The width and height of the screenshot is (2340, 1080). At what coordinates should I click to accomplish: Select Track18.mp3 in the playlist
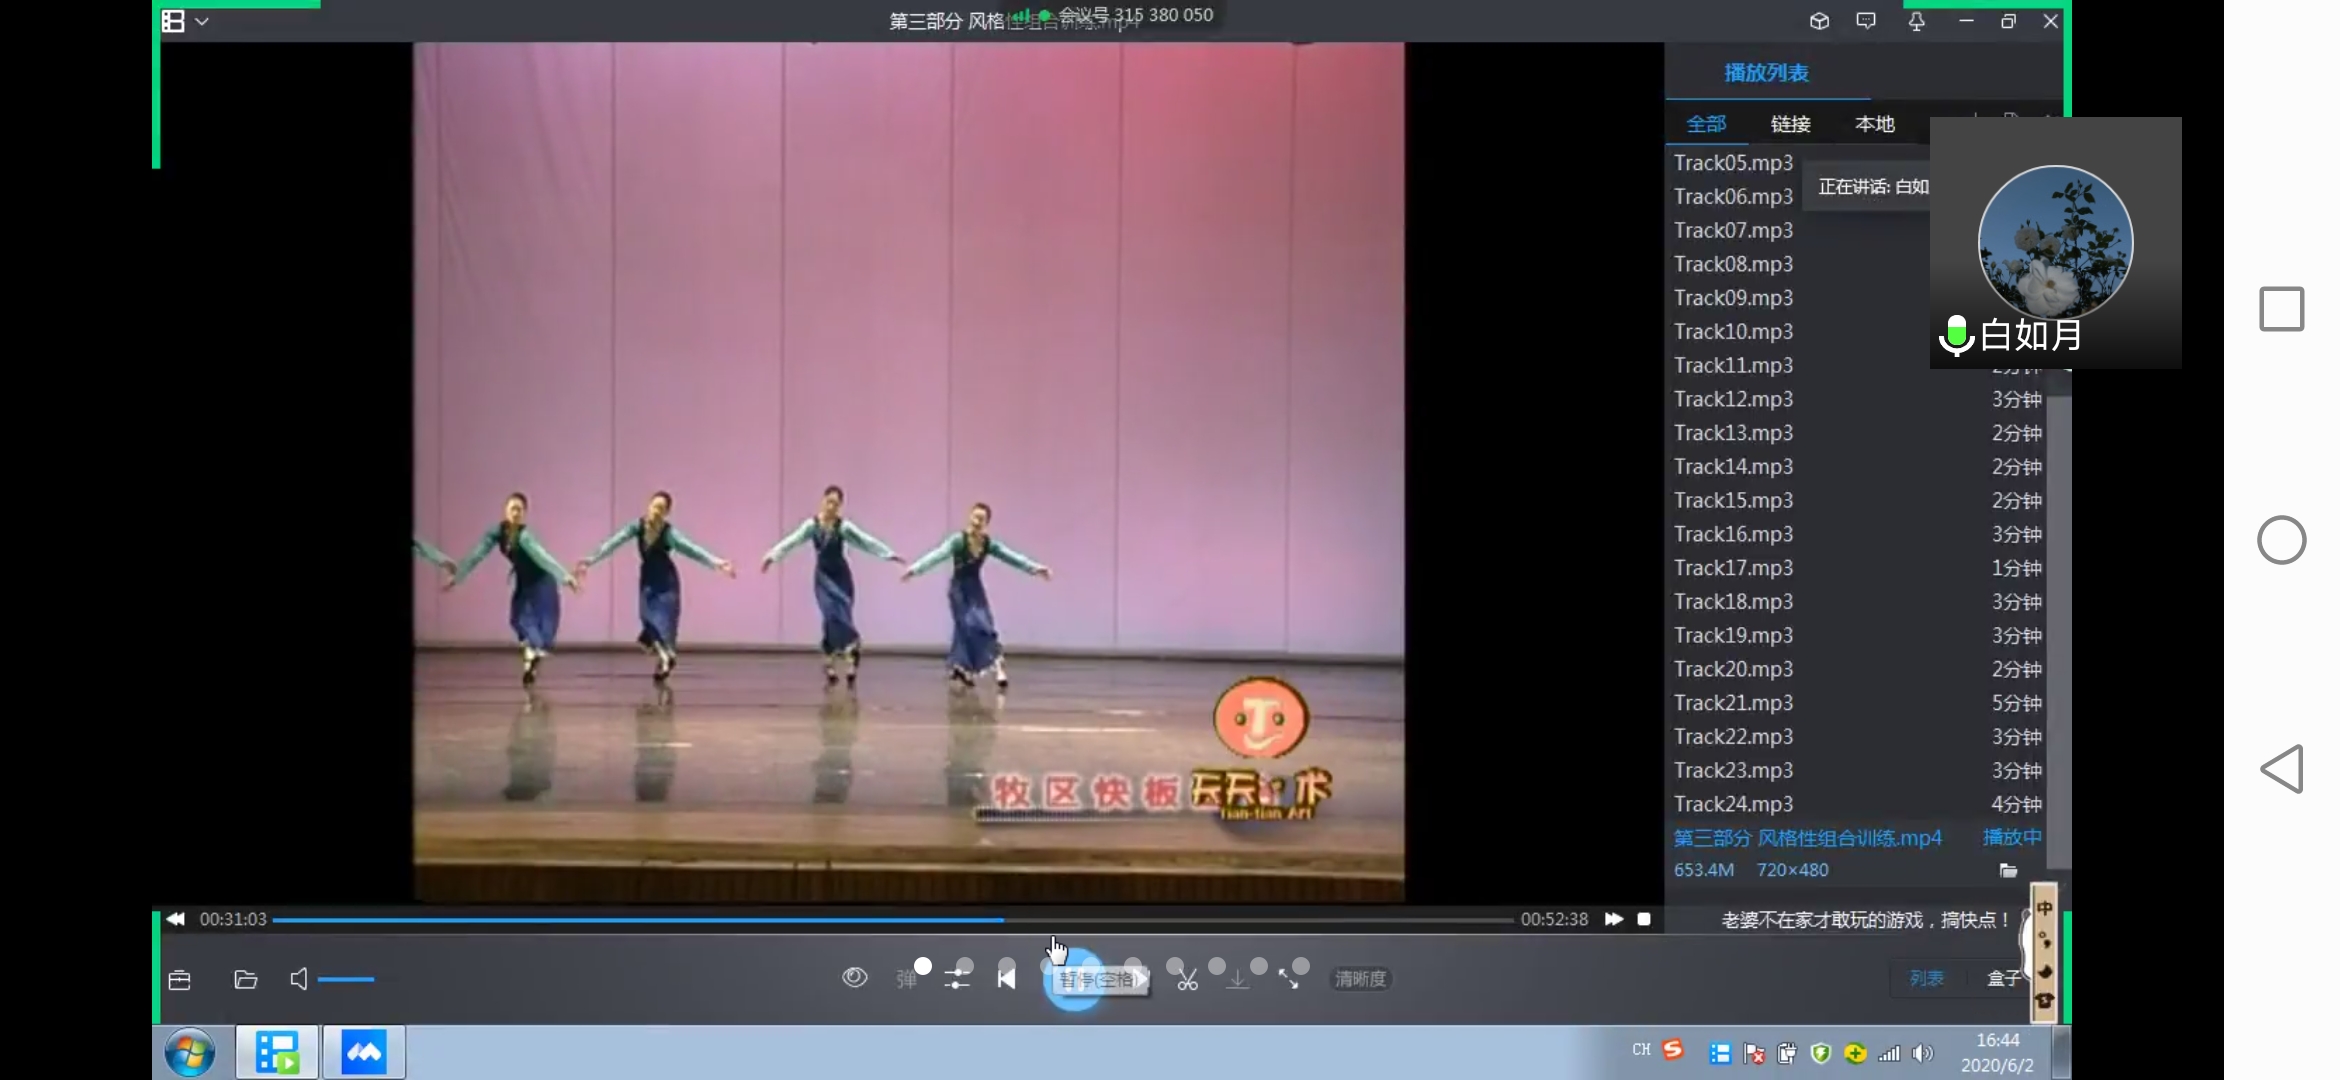click(1858, 602)
